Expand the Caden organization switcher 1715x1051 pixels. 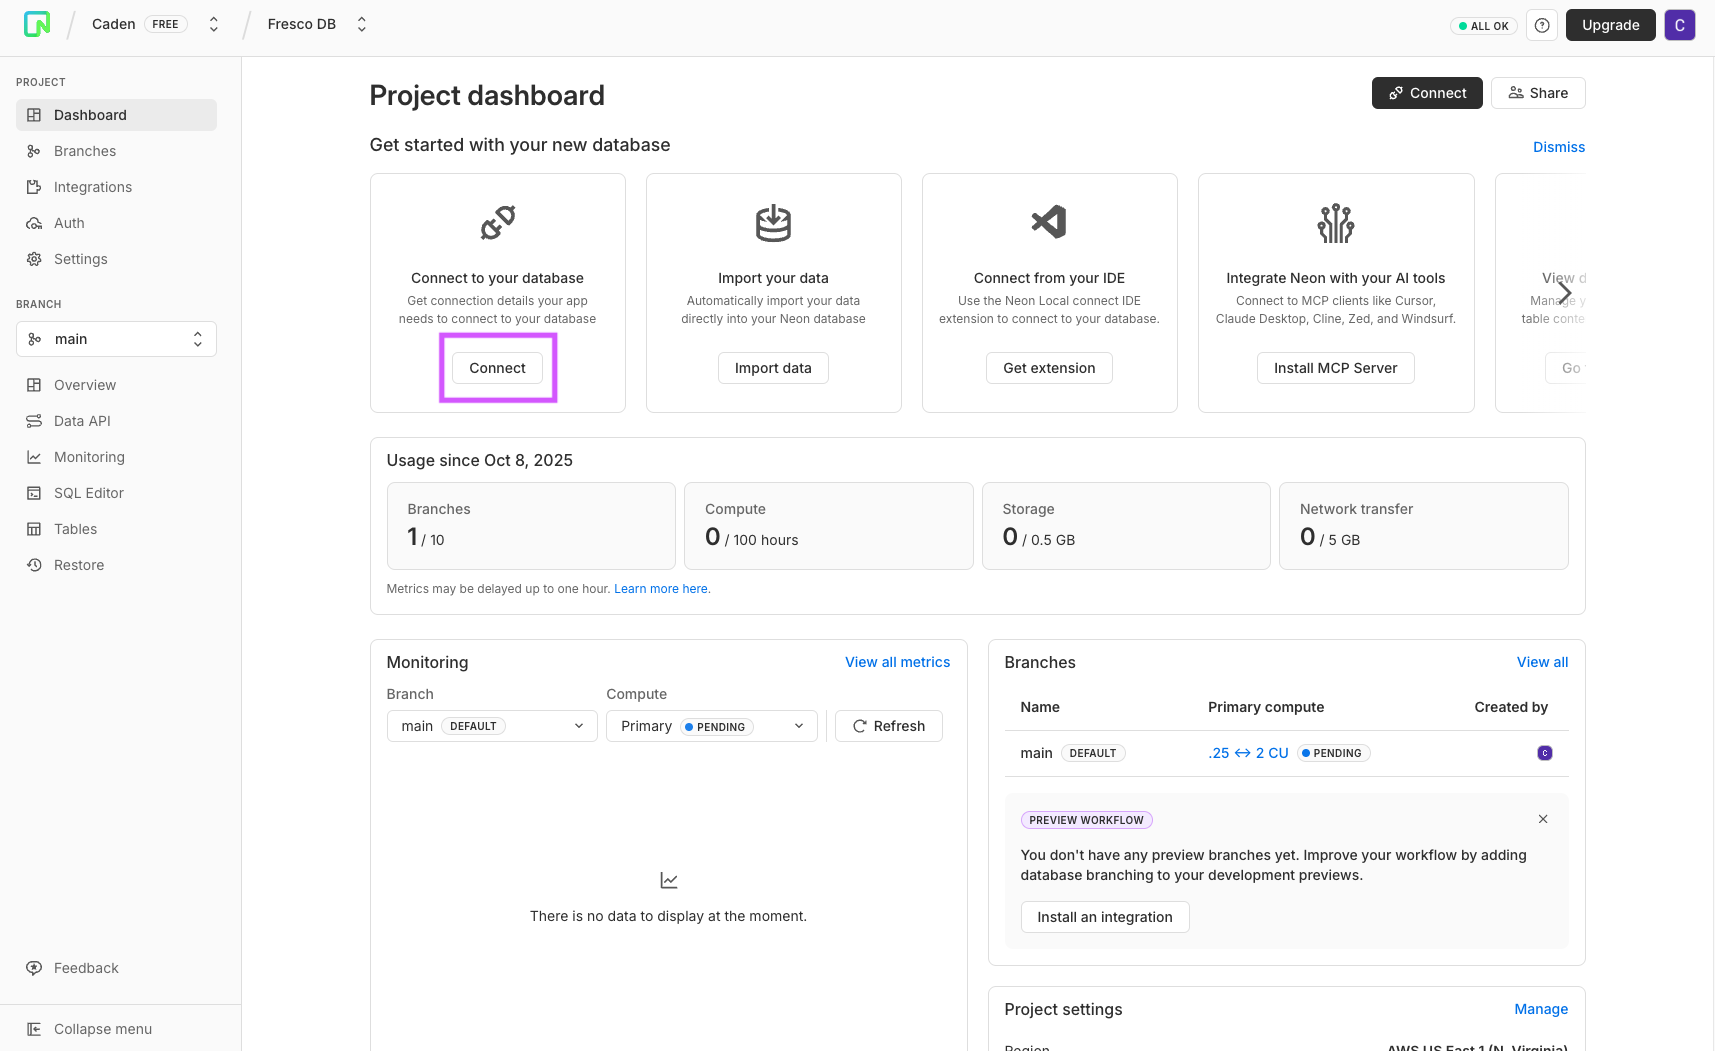(213, 25)
